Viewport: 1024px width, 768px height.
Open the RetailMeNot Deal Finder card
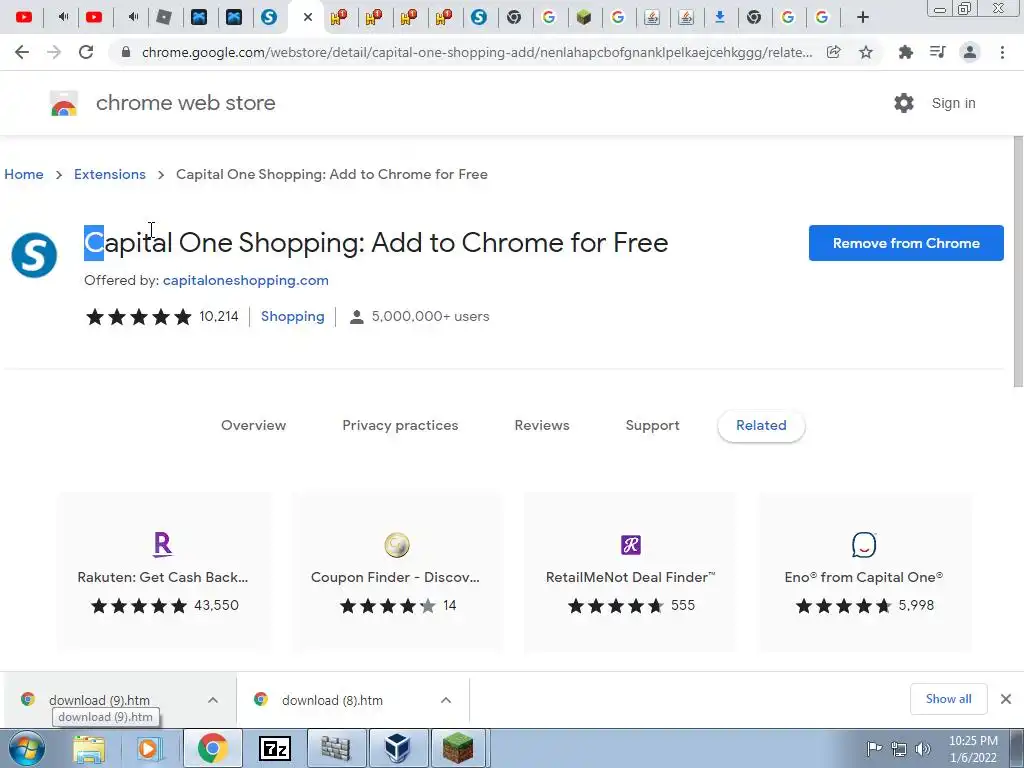tap(630, 573)
